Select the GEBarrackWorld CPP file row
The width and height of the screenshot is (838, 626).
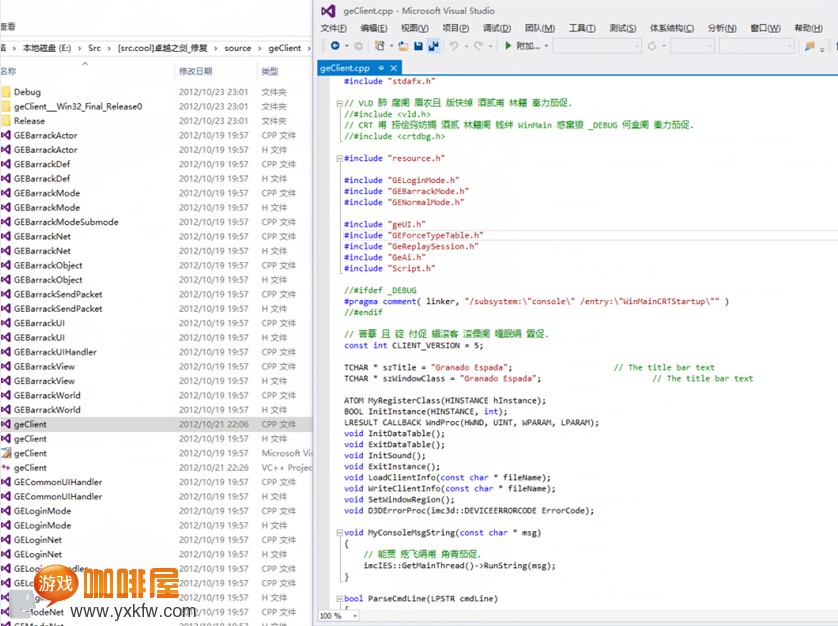coord(47,395)
